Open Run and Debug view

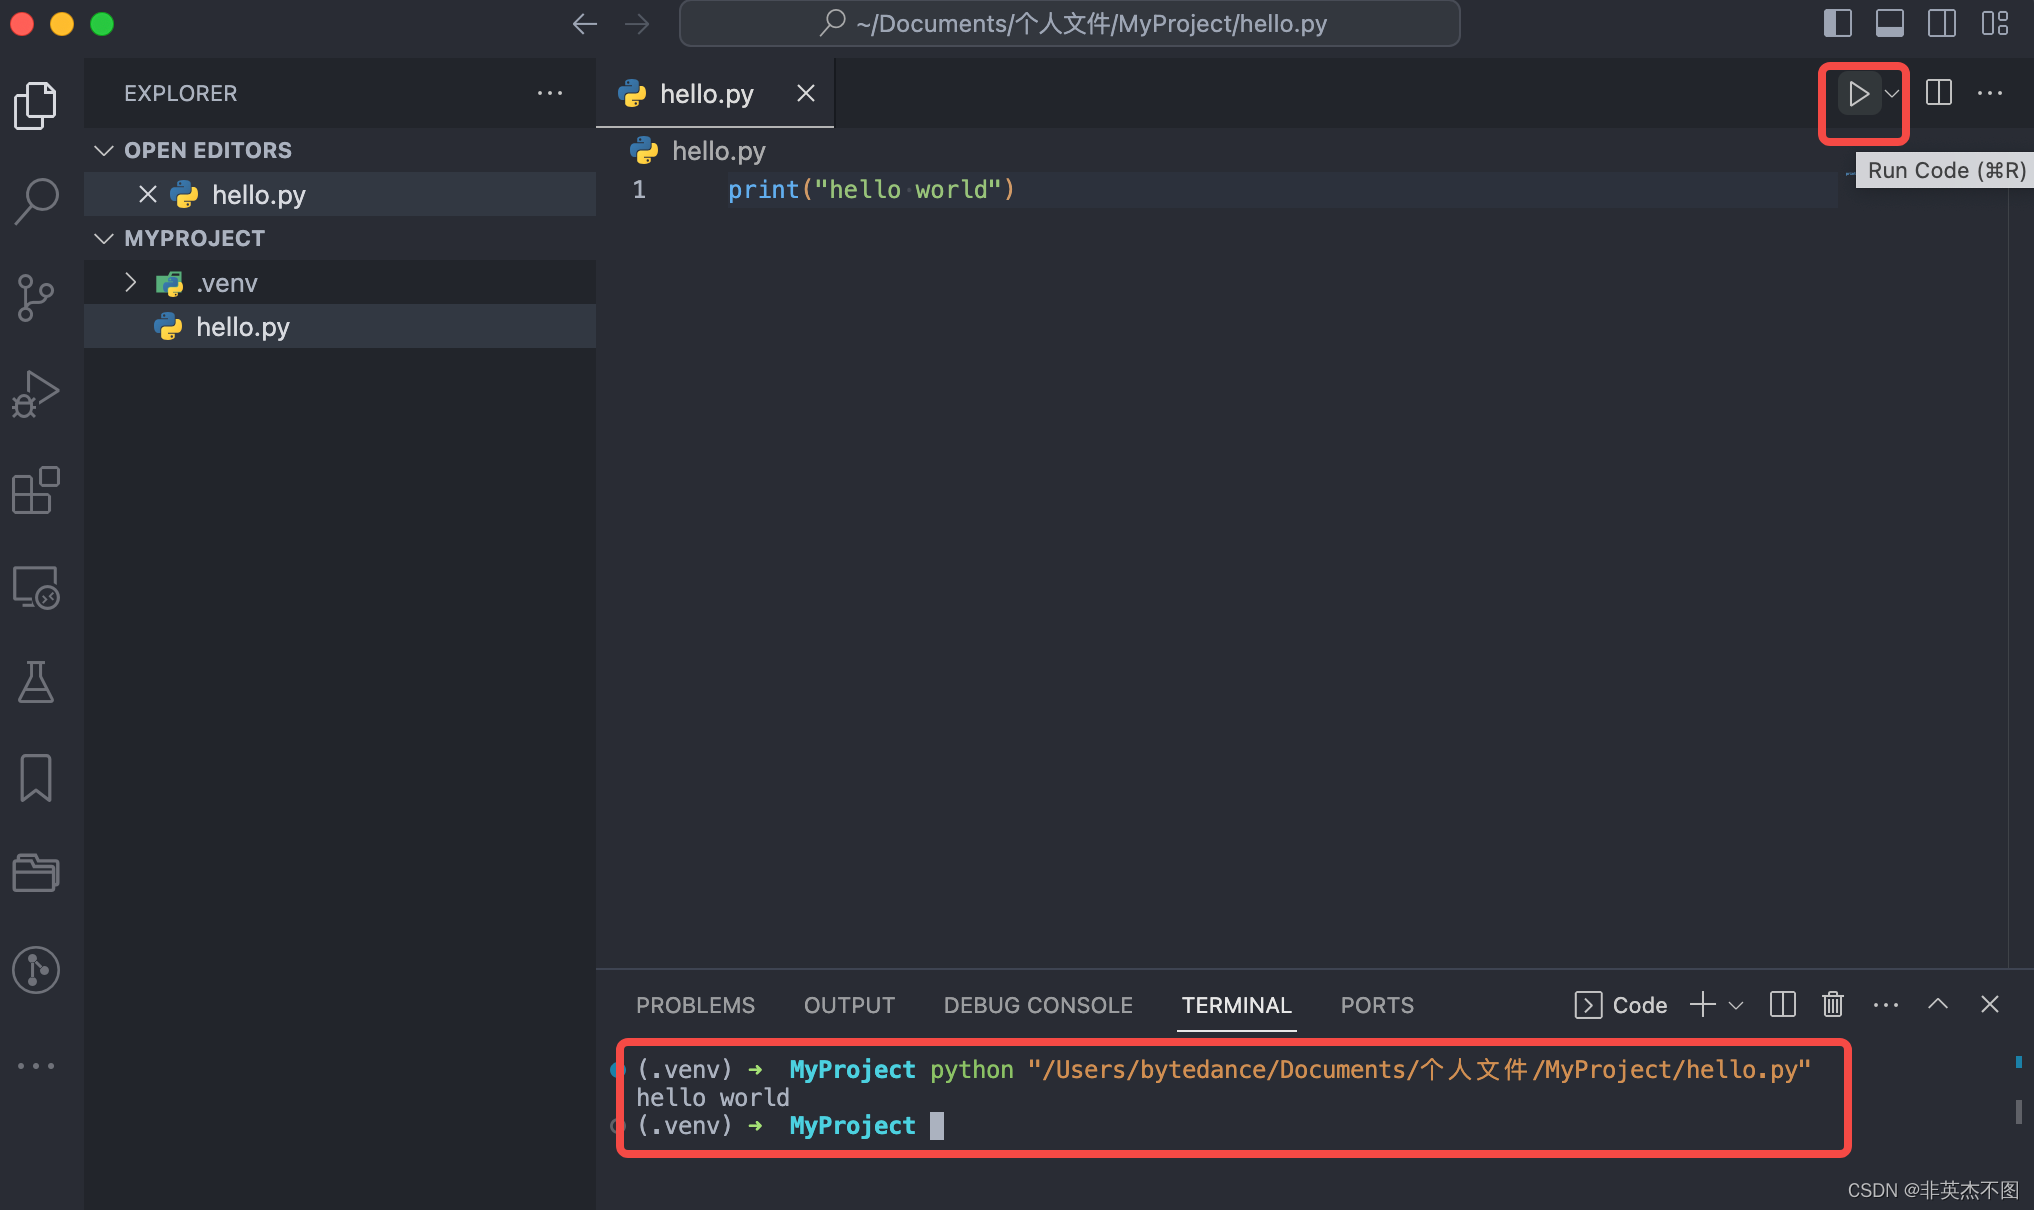[x=36, y=393]
